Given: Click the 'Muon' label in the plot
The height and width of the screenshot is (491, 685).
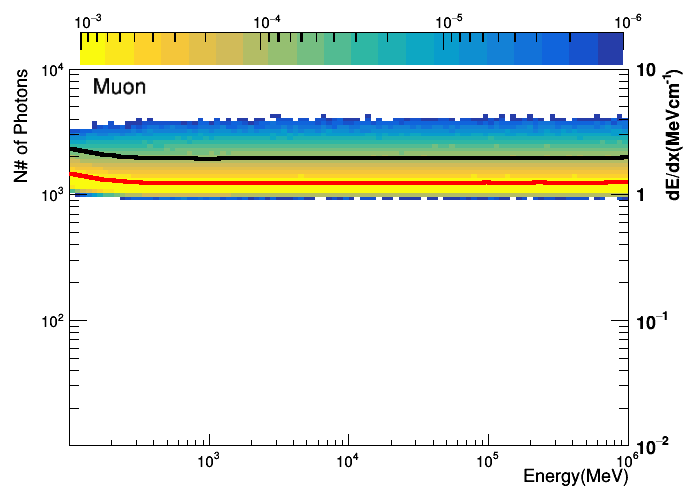Looking at the screenshot, I should tap(119, 86).
